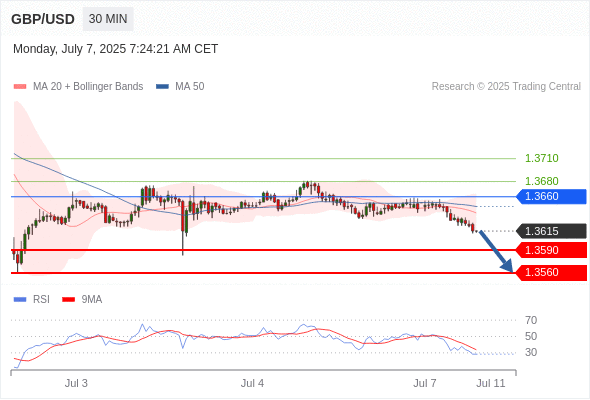
Task: Click the Jul 11 date marker
Action: pyautogui.click(x=491, y=383)
